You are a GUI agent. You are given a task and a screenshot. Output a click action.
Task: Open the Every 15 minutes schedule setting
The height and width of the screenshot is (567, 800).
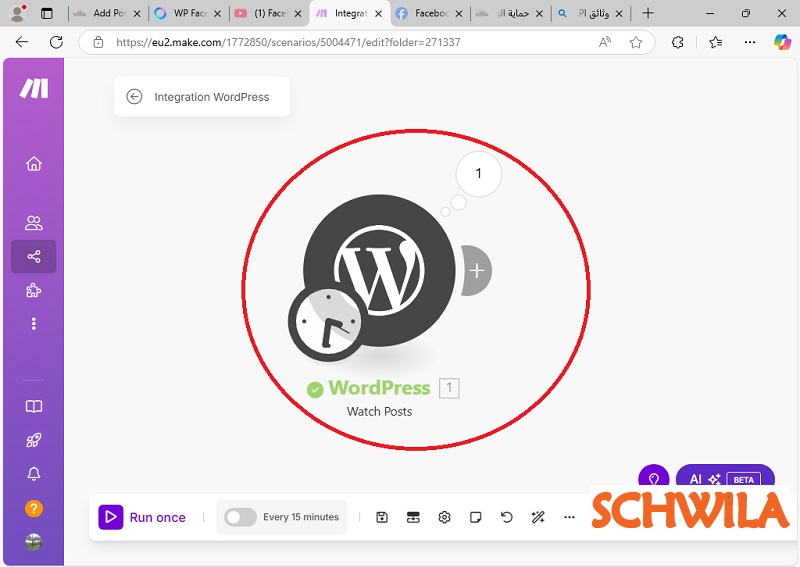pos(301,517)
